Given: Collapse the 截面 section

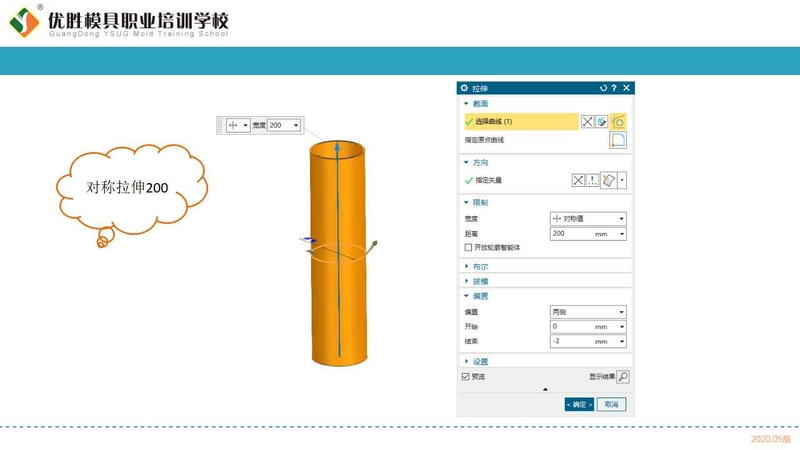Looking at the screenshot, I should [x=466, y=104].
